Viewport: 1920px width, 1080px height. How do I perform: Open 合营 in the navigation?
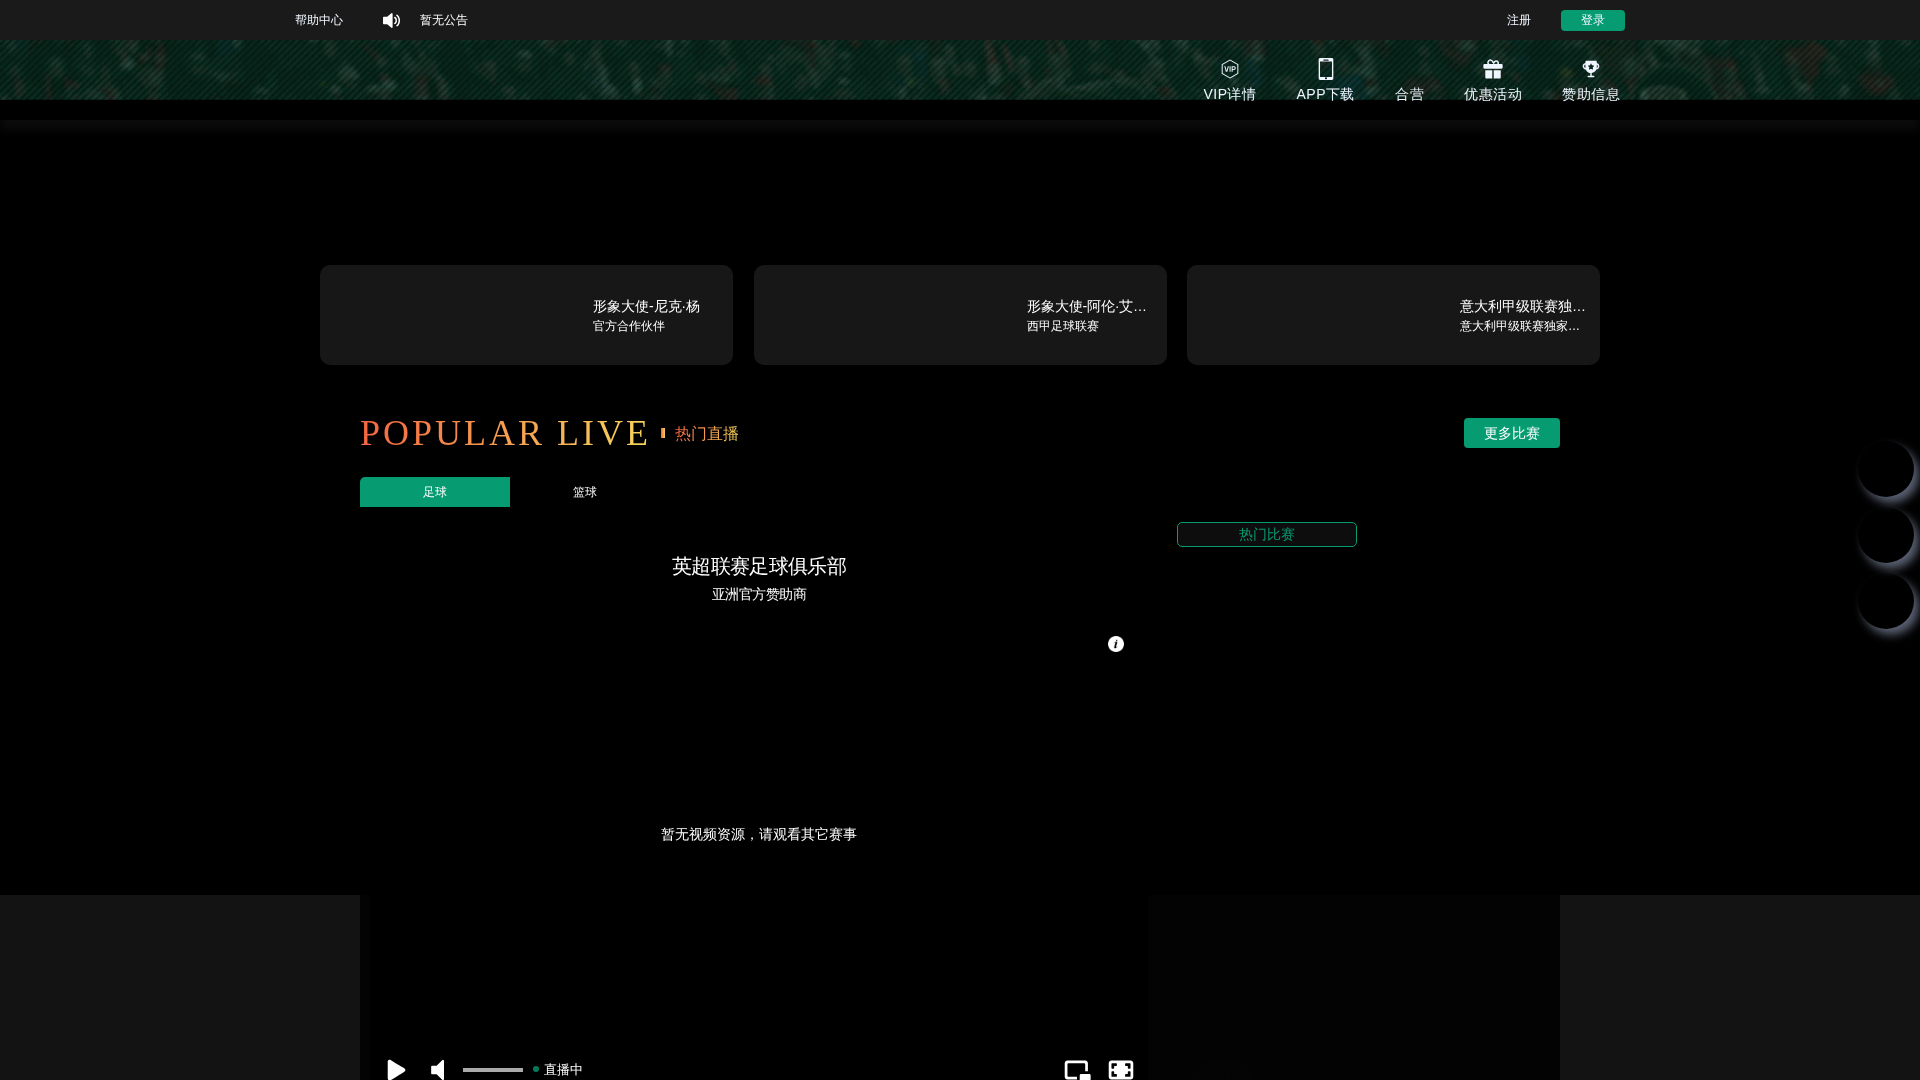pos(1409,94)
